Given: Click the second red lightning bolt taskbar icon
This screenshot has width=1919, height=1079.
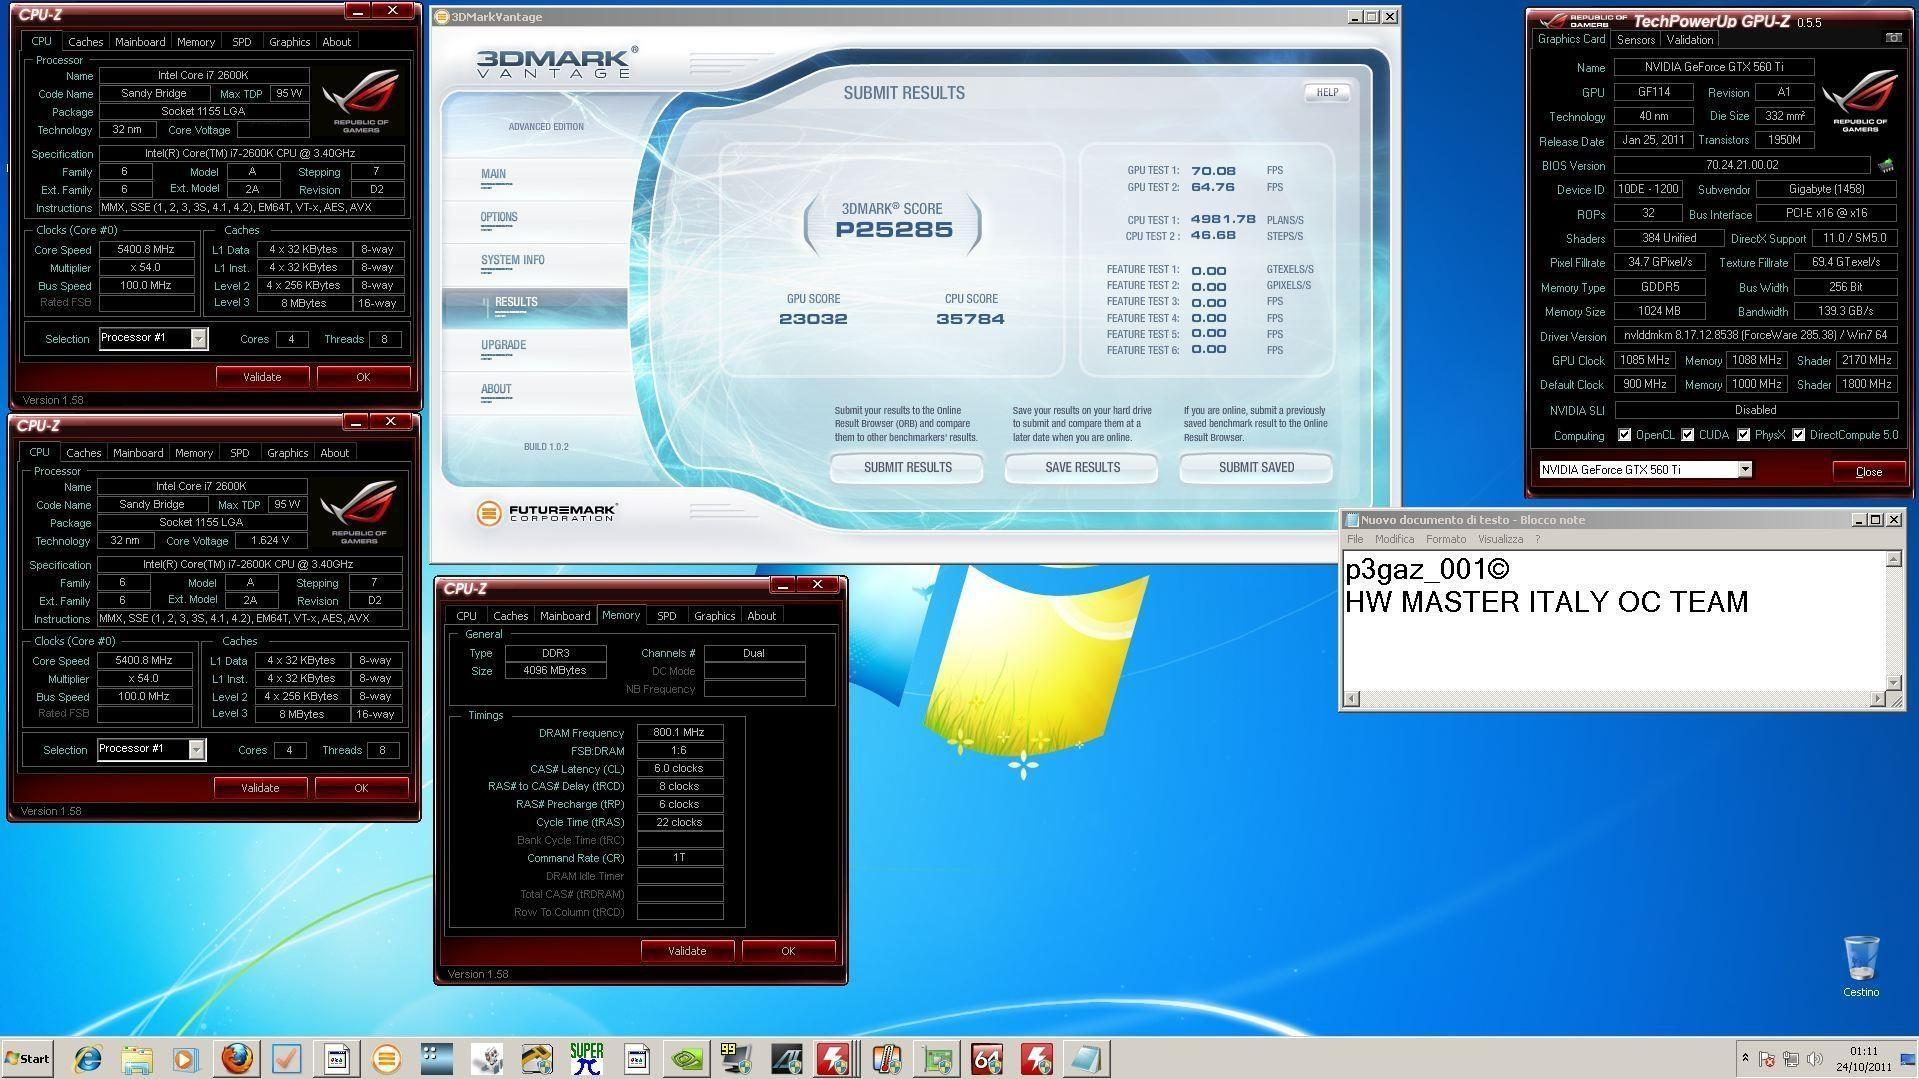Looking at the screenshot, I should 1037,1058.
